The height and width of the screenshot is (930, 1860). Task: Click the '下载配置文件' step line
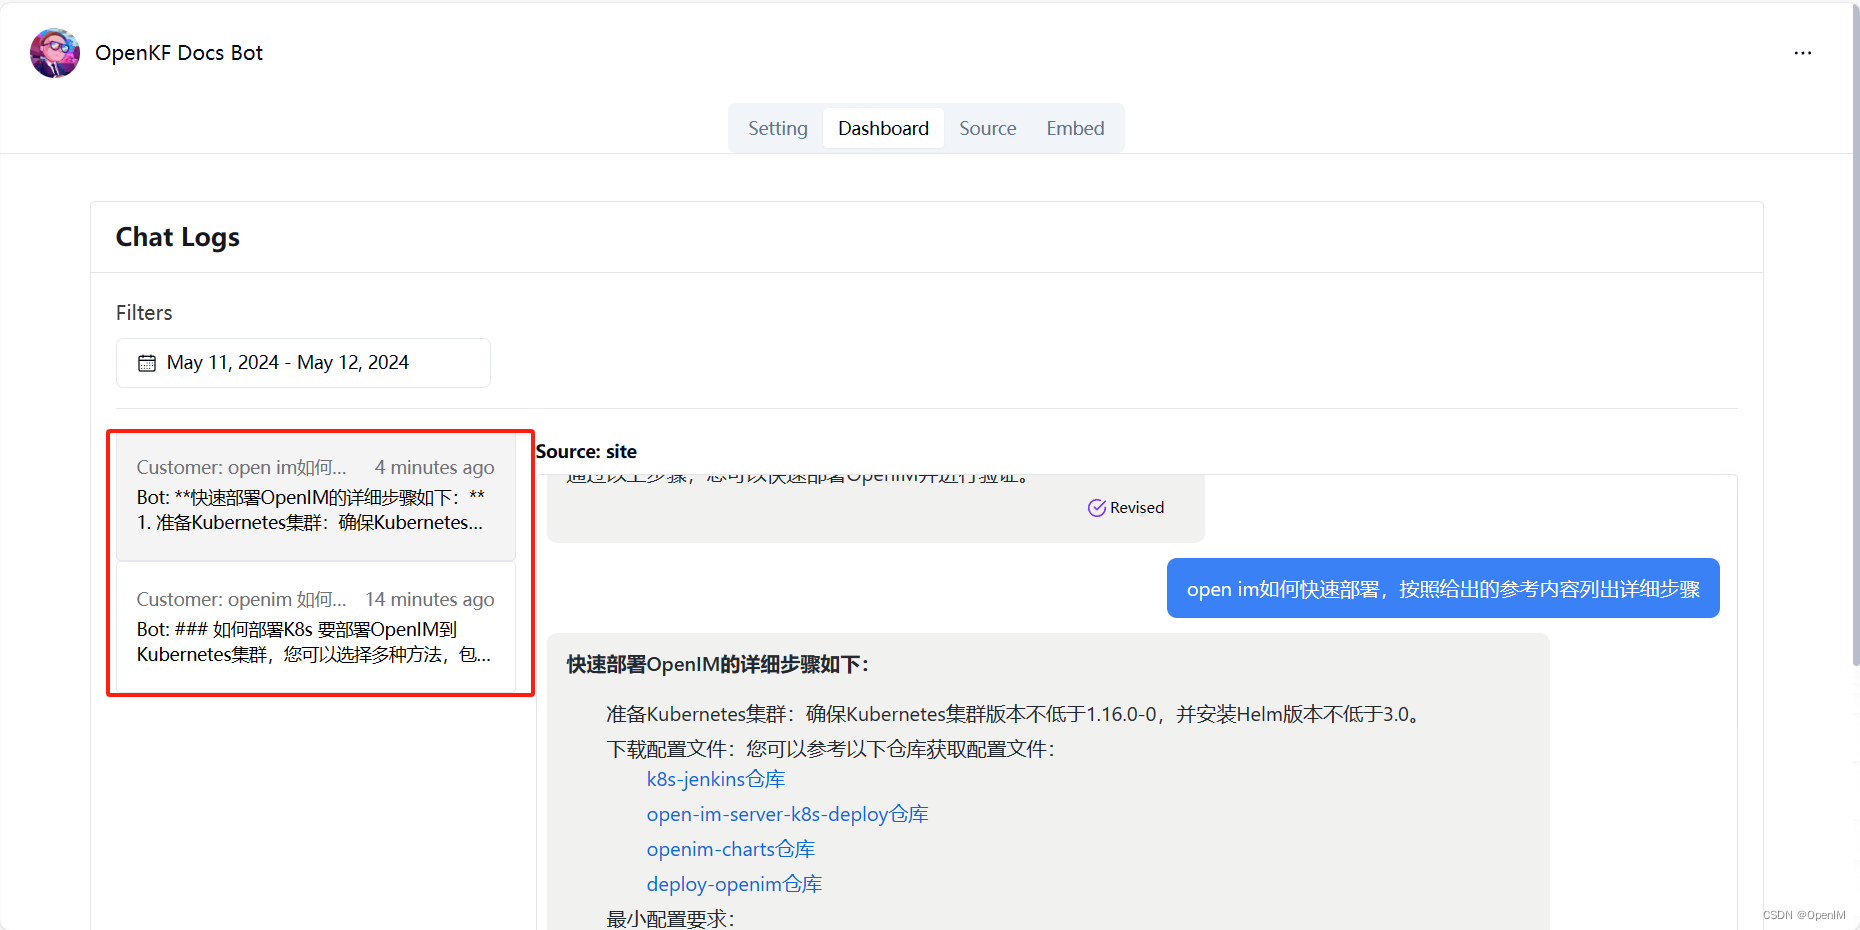pos(831,749)
